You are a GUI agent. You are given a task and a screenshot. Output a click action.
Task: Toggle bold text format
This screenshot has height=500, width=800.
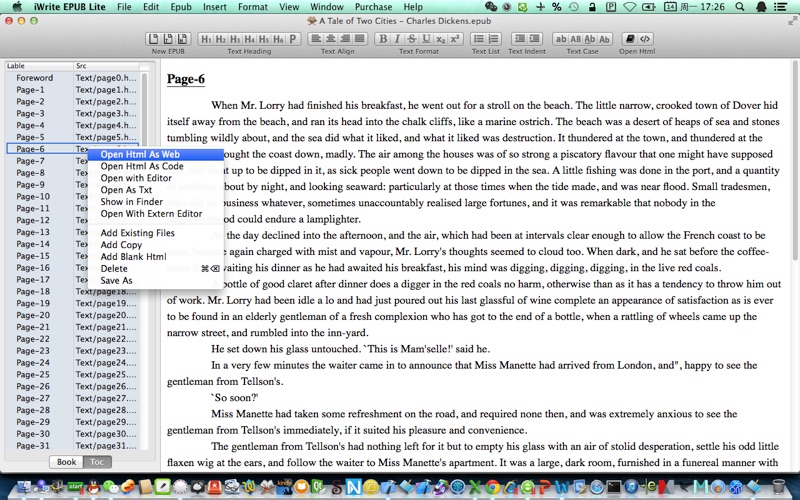click(x=383, y=39)
